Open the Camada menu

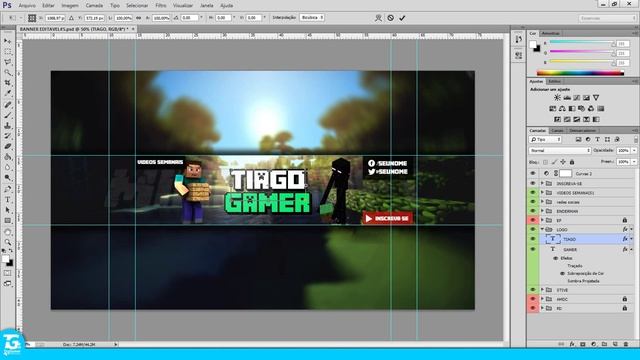click(94, 6)
